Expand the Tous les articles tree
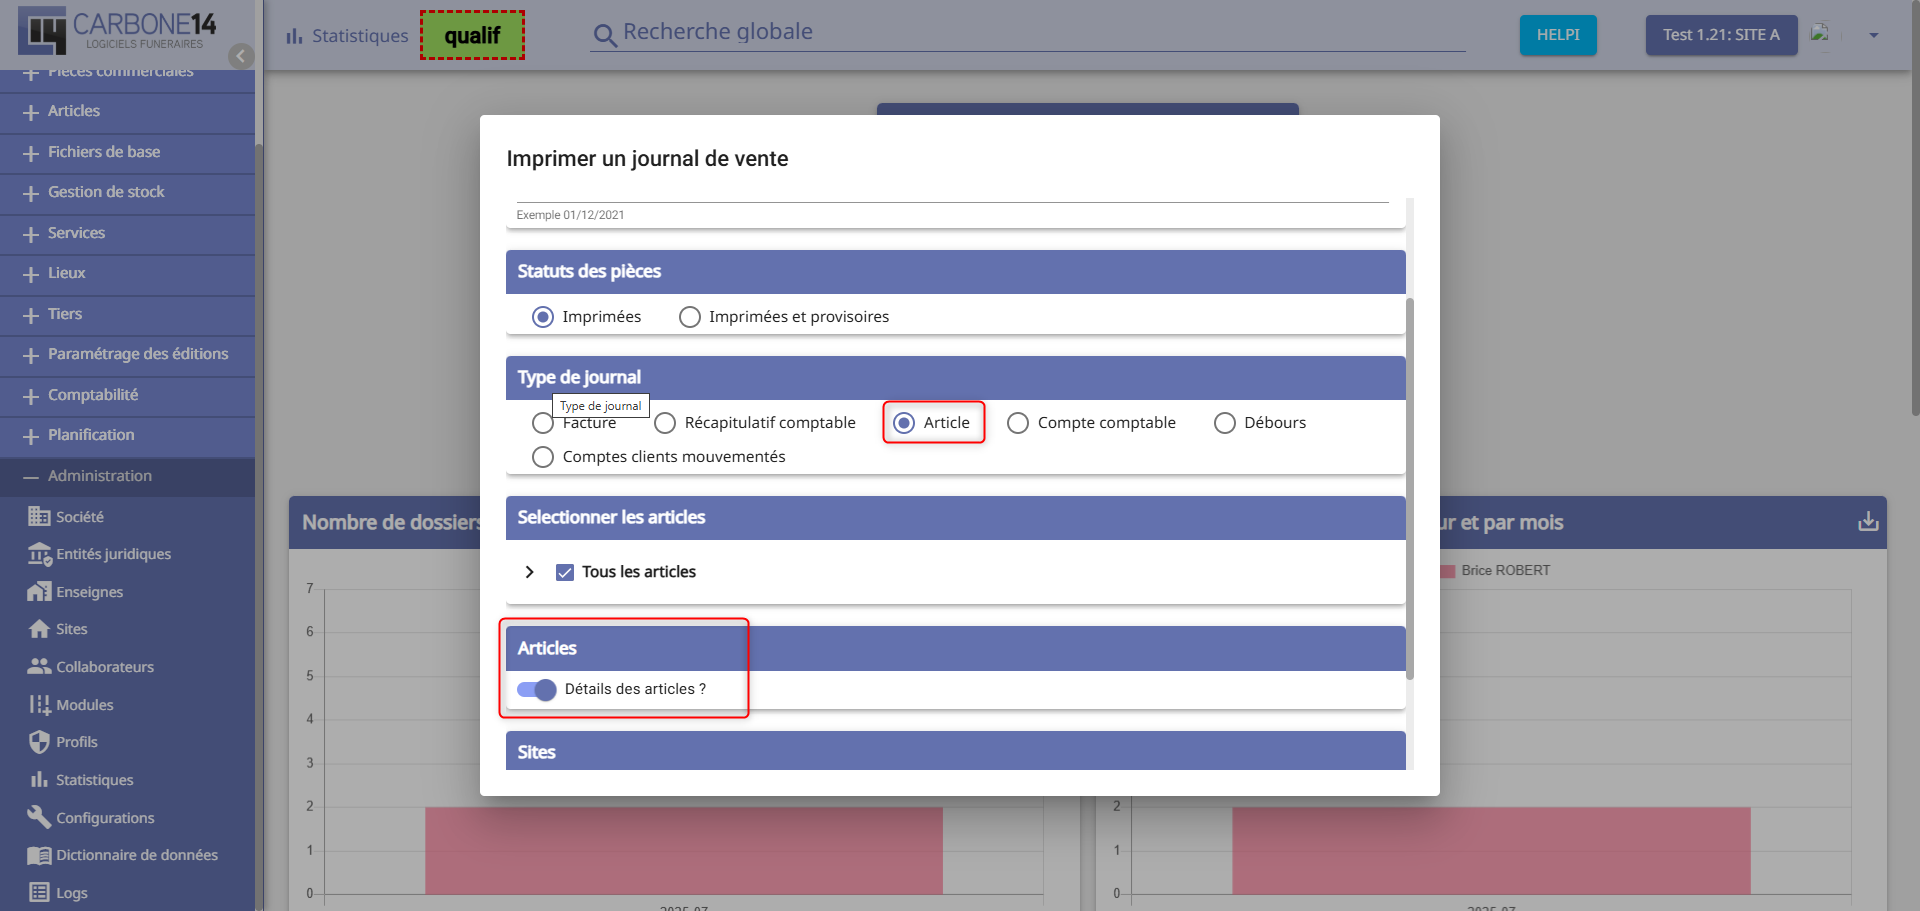Image resolution: width=1920 pixels, height=911 pixels. click(x=529, y=572)
